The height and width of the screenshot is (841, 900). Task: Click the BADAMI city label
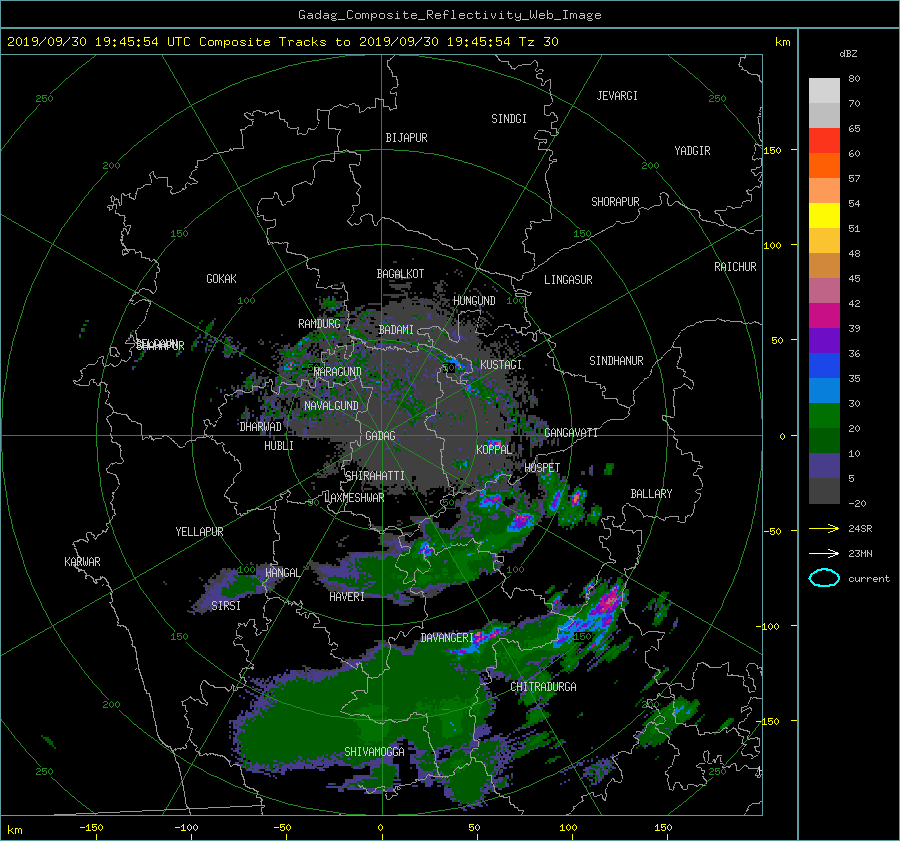tap(396, 330)
